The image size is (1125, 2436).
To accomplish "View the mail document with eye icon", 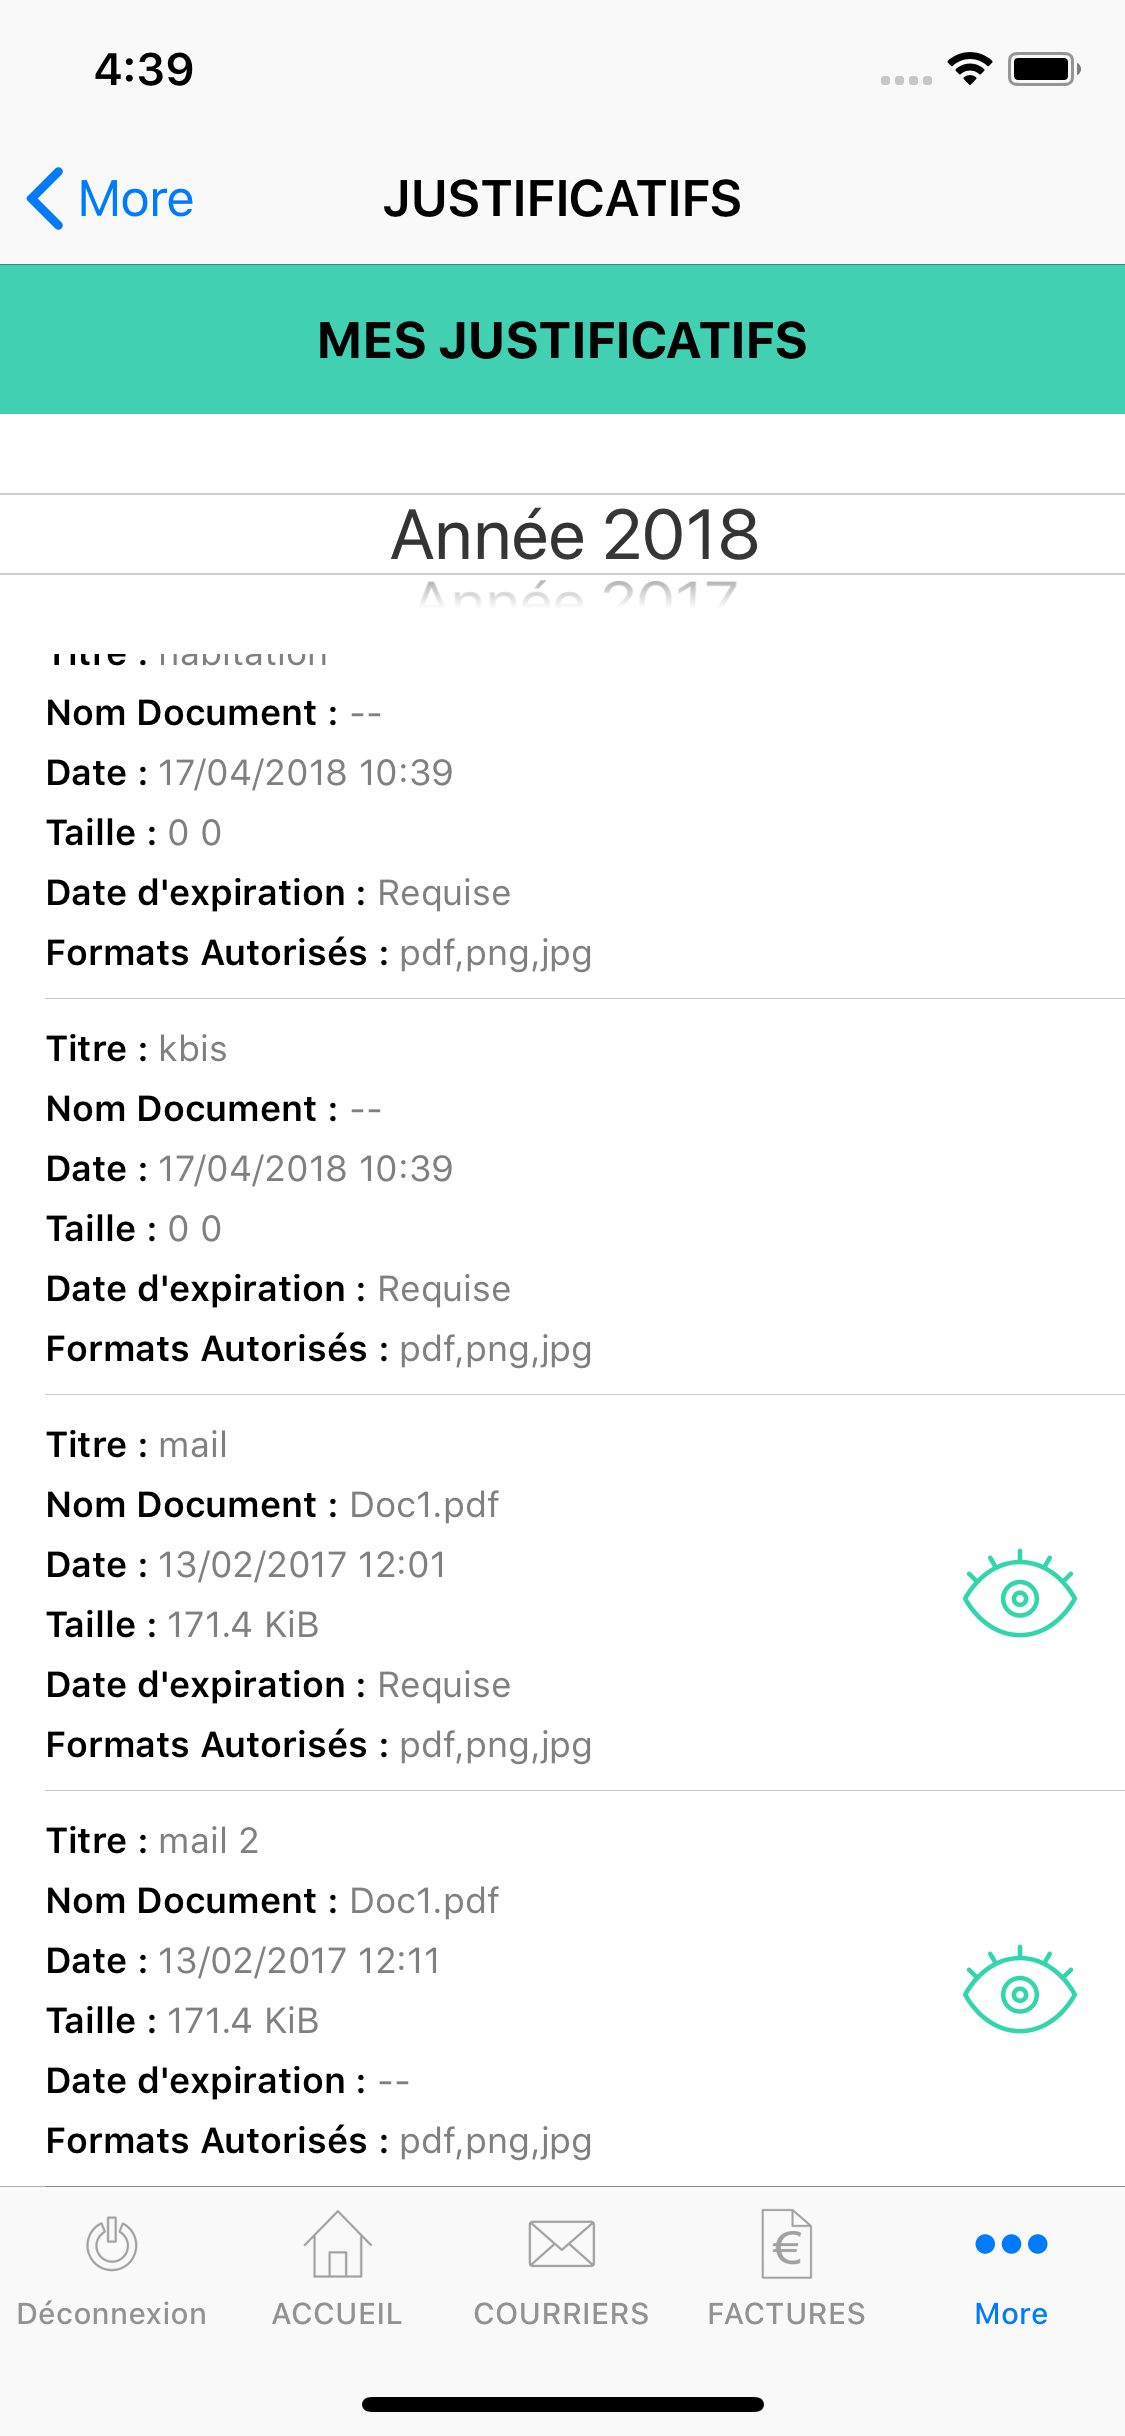I will [1019, 1594].
